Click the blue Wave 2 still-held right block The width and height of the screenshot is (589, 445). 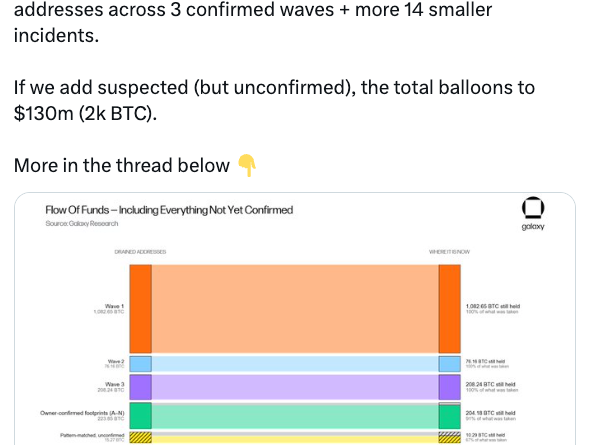[x=450, y=364]
